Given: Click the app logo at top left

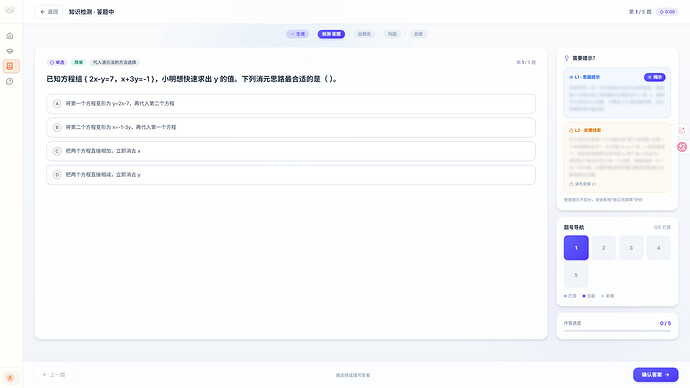Looking at the screenshot, I should pyautogui.click(x=10, y=10).
